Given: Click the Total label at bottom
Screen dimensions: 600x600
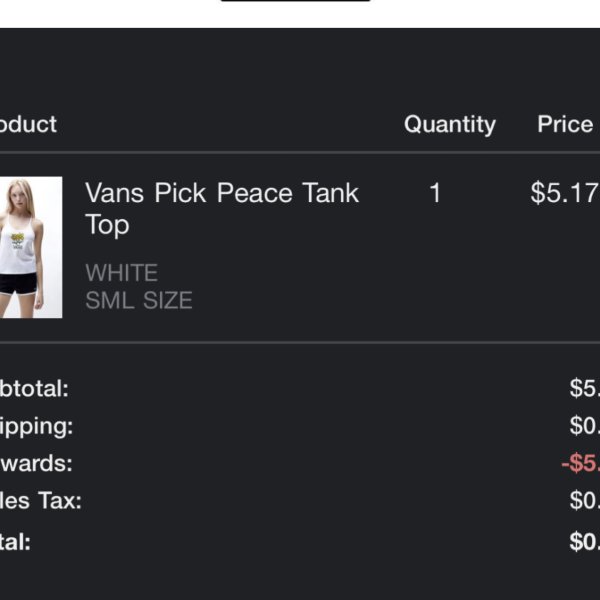Looking at the screenshot, I should 15,542.
